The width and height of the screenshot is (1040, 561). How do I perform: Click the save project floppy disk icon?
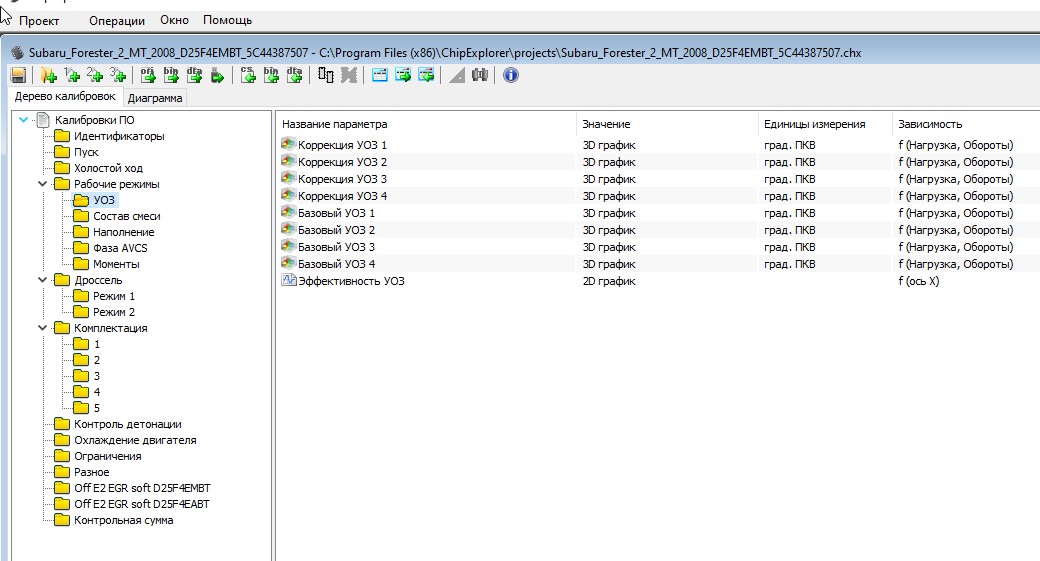(x=18, y=75)
